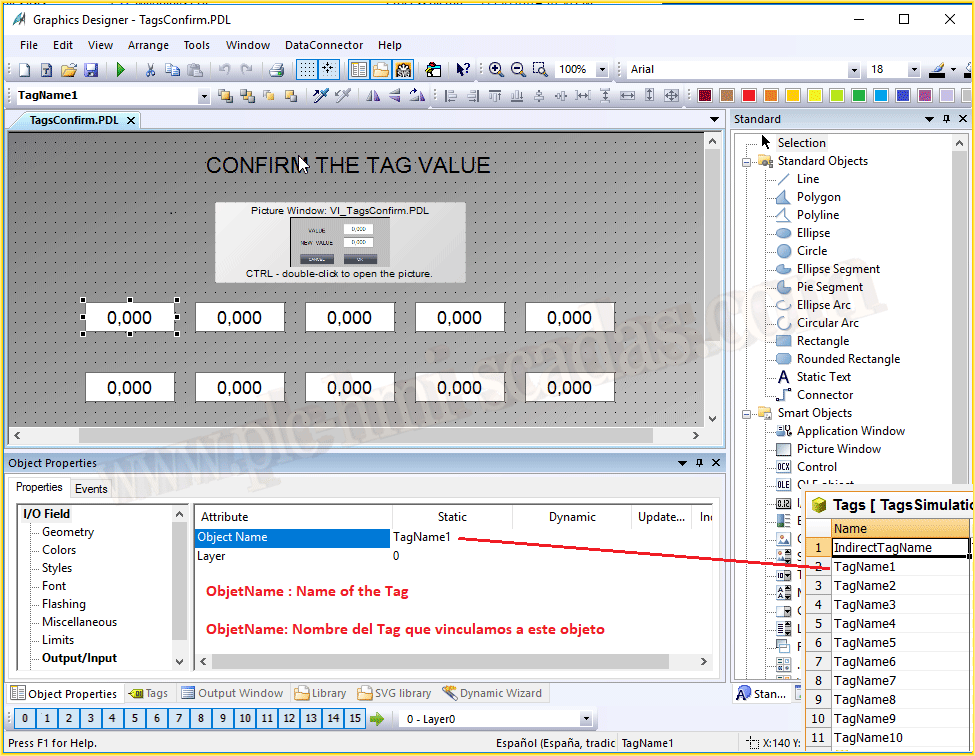
Task: Click the Print icon in the toolbar
Action: pos(277,70)
